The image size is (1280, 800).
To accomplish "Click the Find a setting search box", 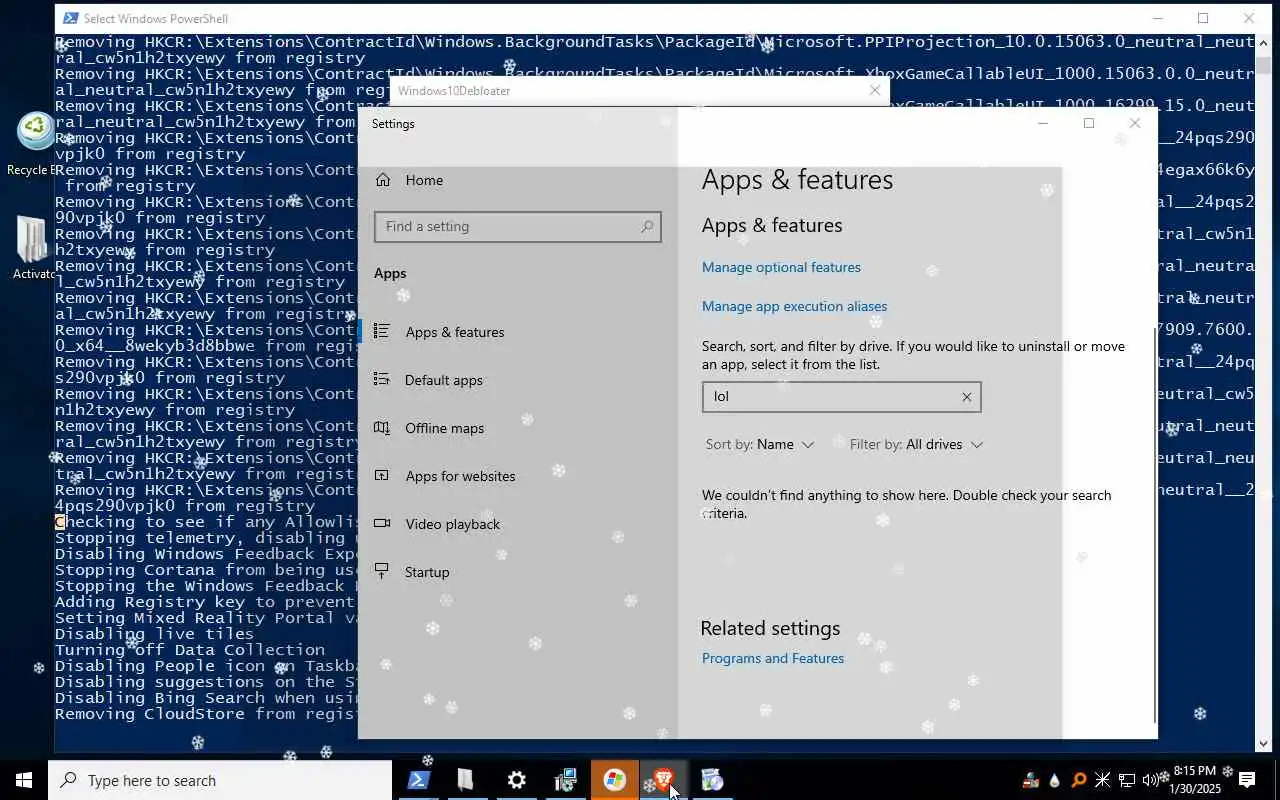I will coord(518,226).
